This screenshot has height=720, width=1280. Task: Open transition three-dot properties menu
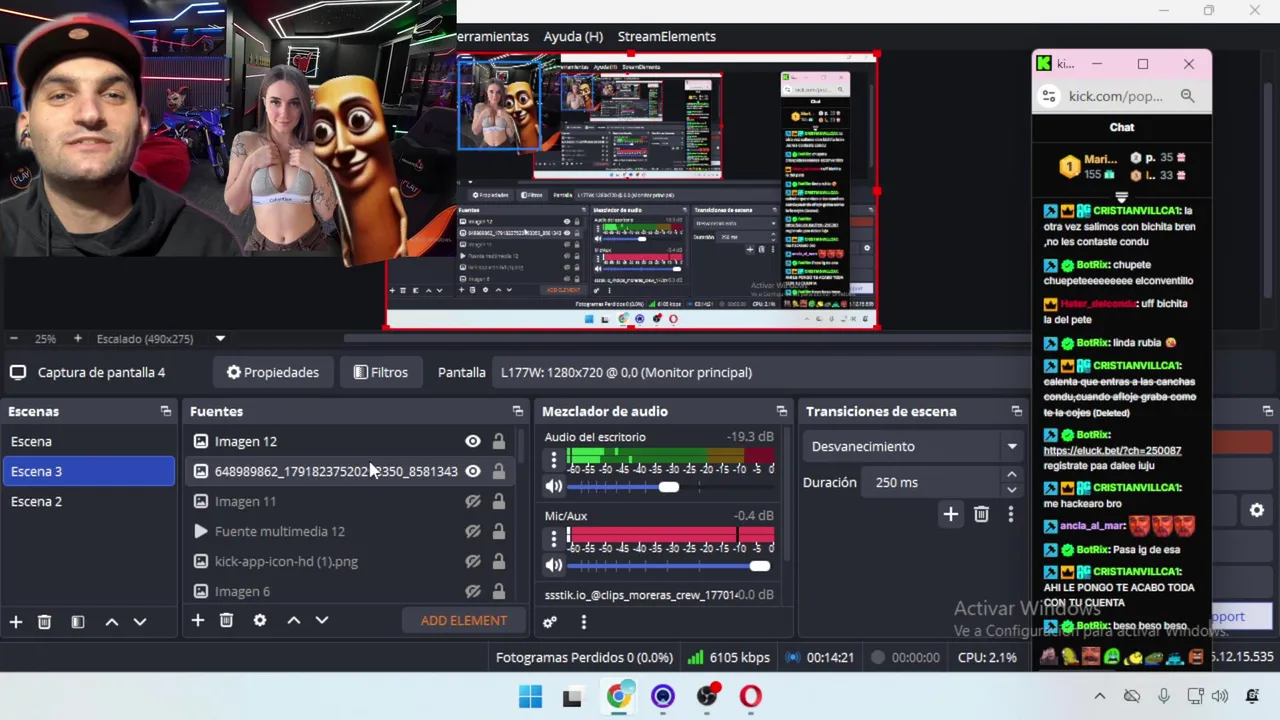click(x=1010, y=514)
